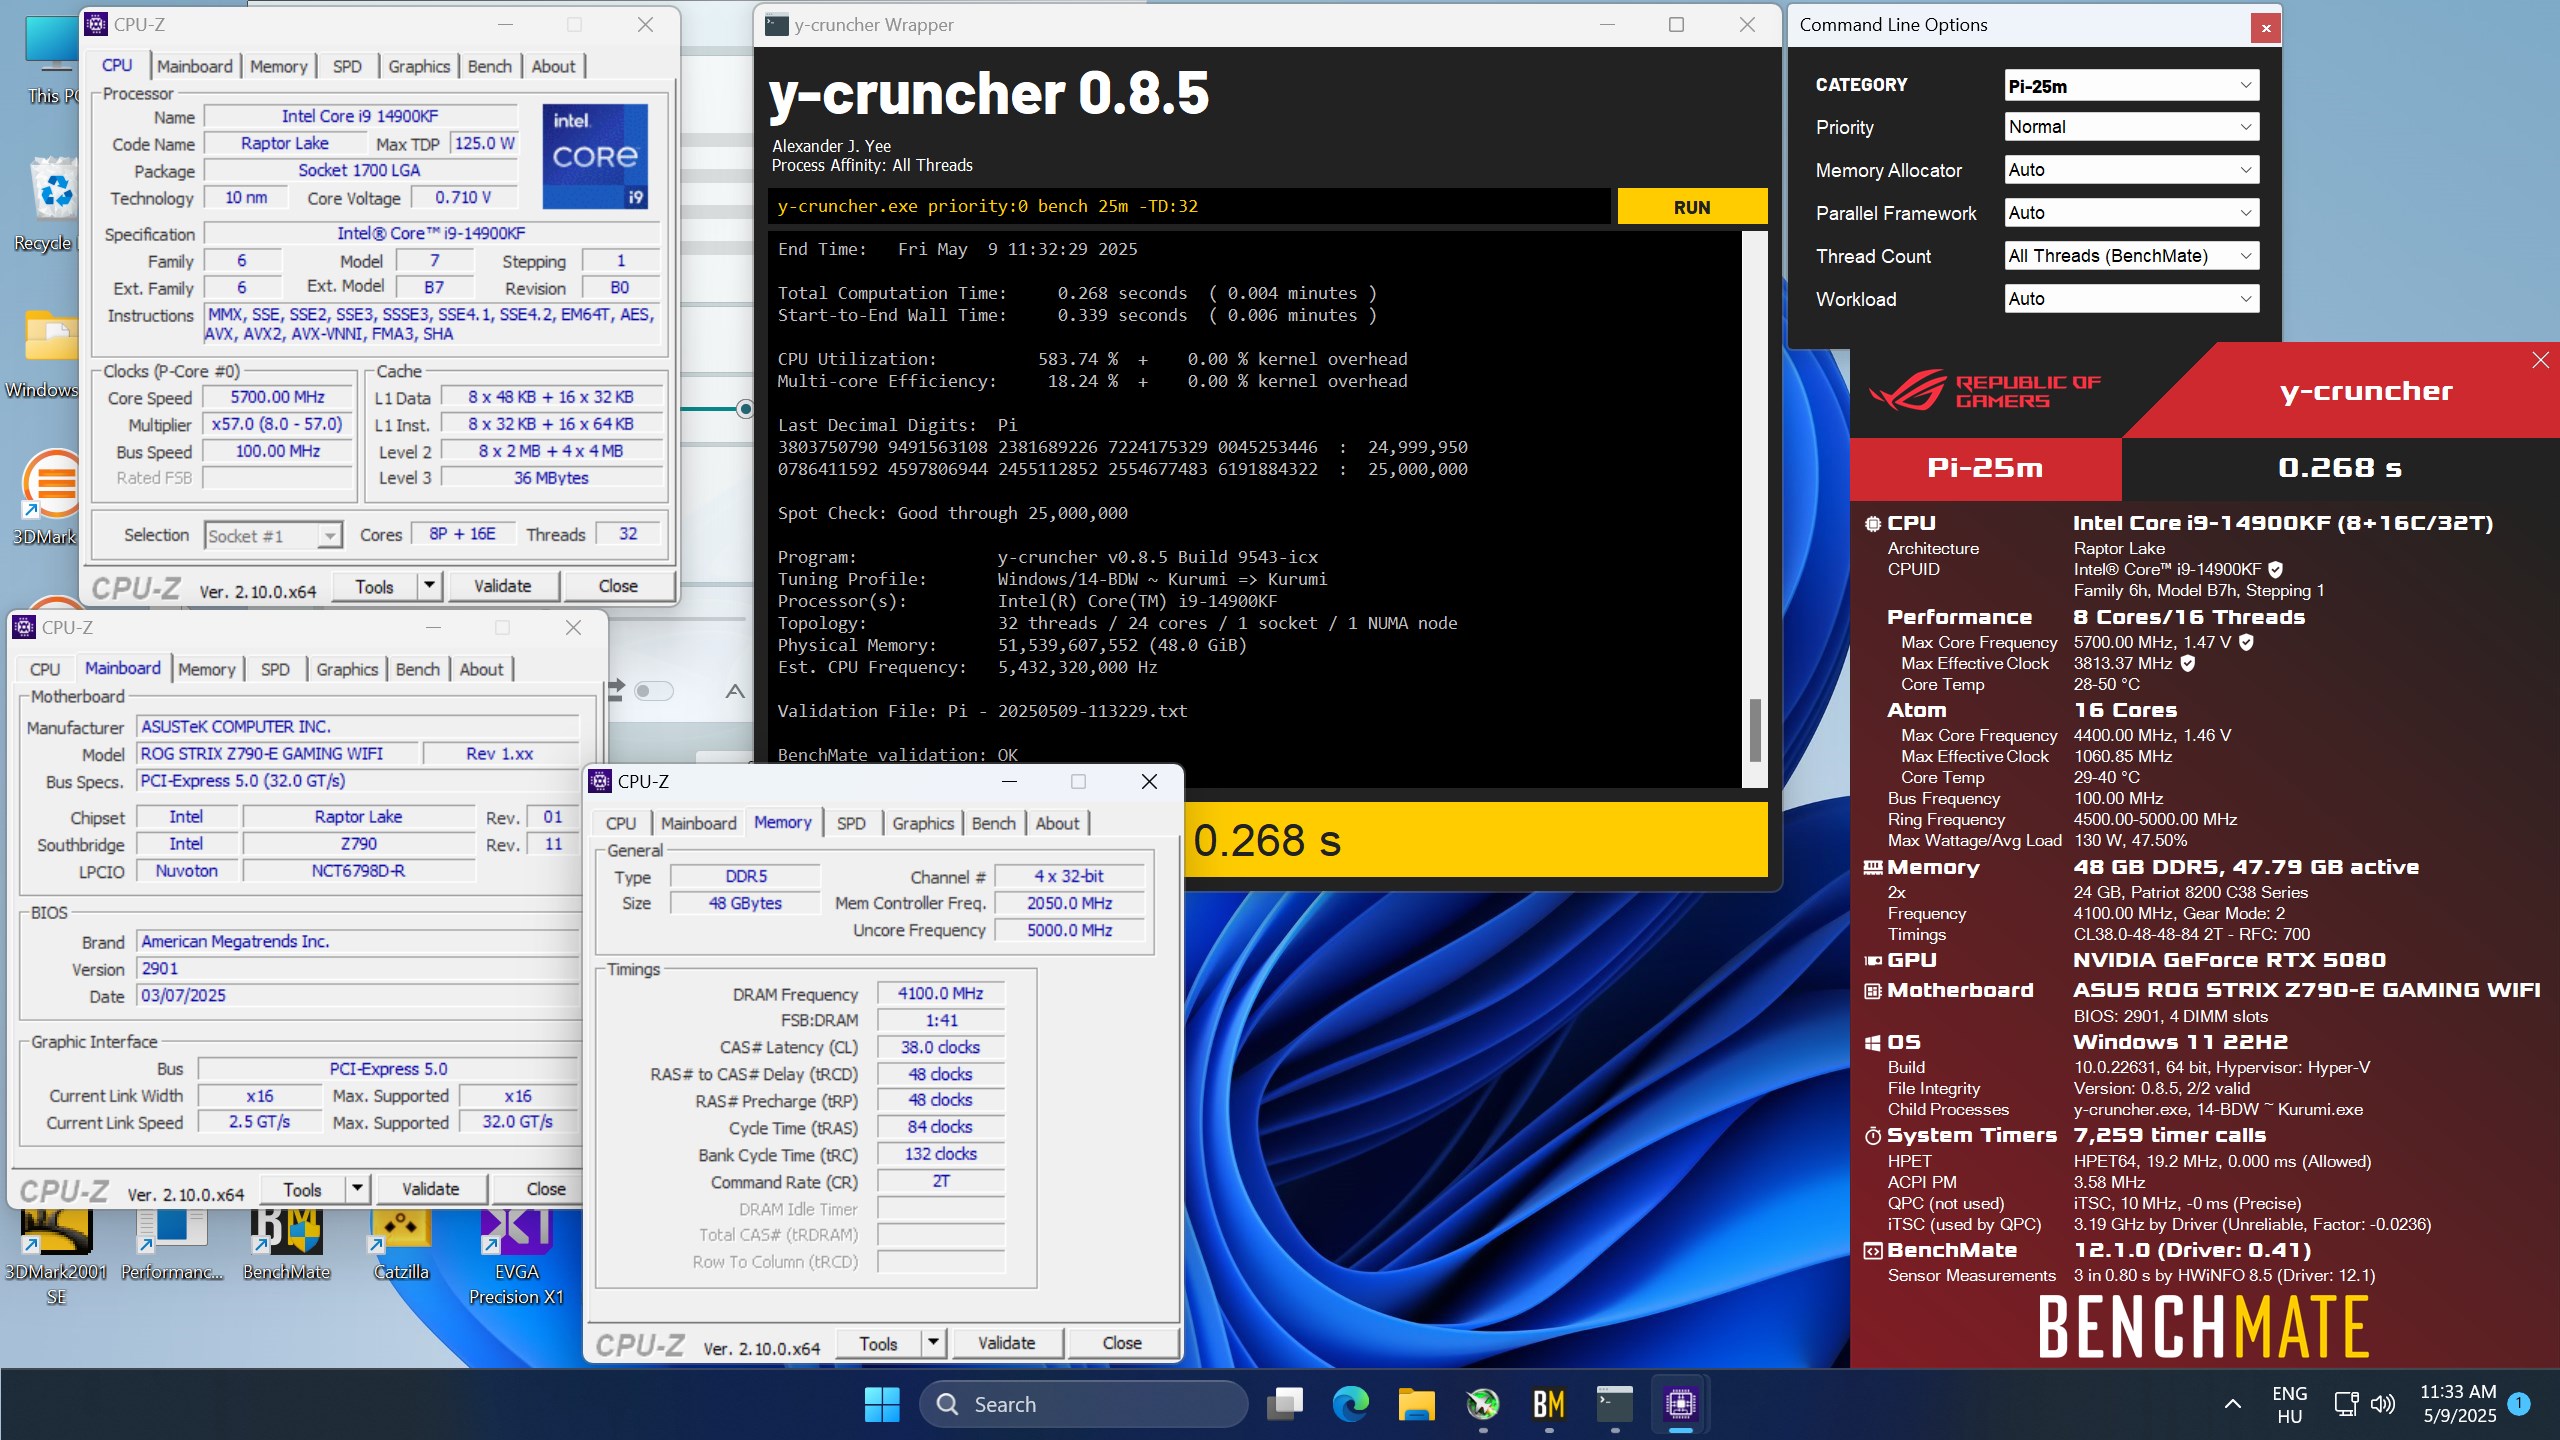Click the DRAM Frequency 4100.0 MHz value
2560x1440 pixels.
pyautogui.click(x=940, y=993)
